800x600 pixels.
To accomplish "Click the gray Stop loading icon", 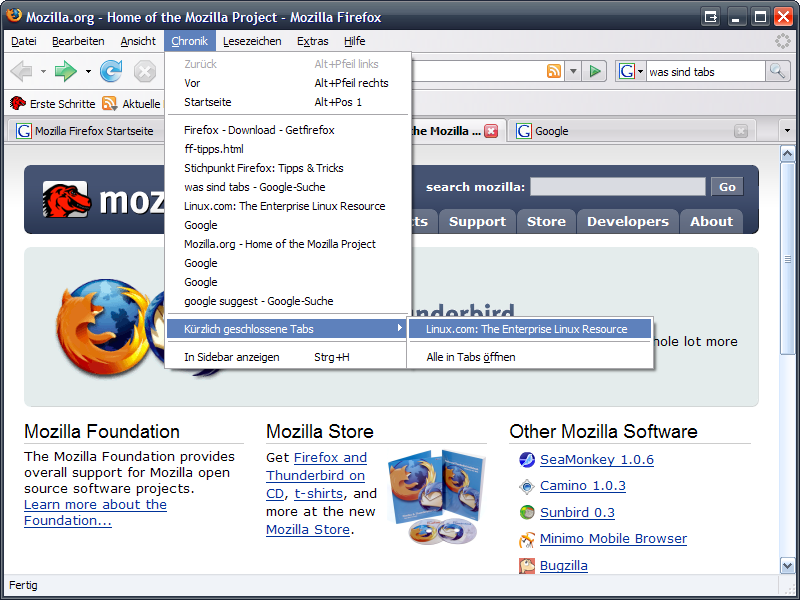I will (x=145, y=71).
